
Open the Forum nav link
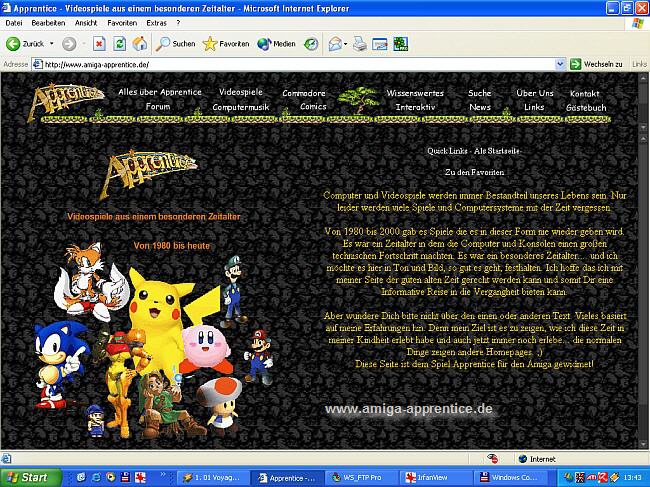coord(158,107)
